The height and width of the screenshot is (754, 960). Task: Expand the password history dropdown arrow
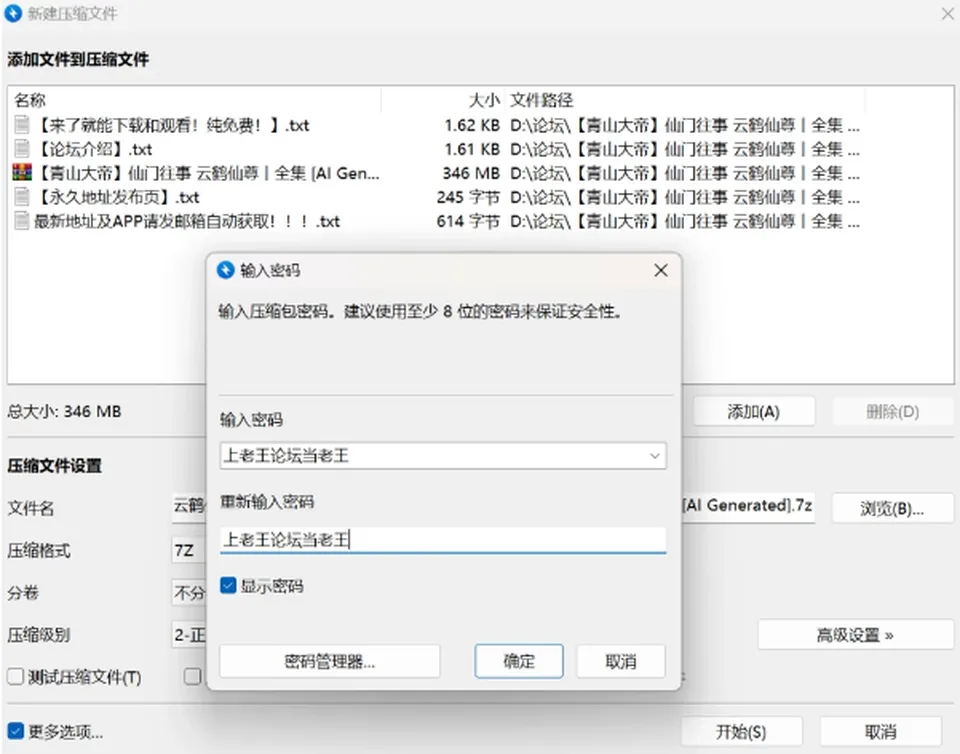654,455
